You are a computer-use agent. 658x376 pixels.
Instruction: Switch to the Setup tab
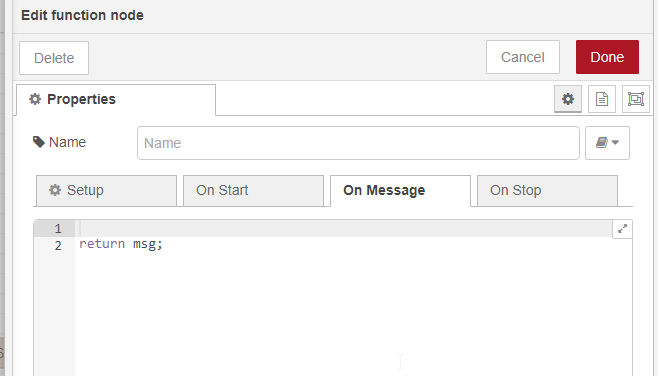tap(106, 191)
